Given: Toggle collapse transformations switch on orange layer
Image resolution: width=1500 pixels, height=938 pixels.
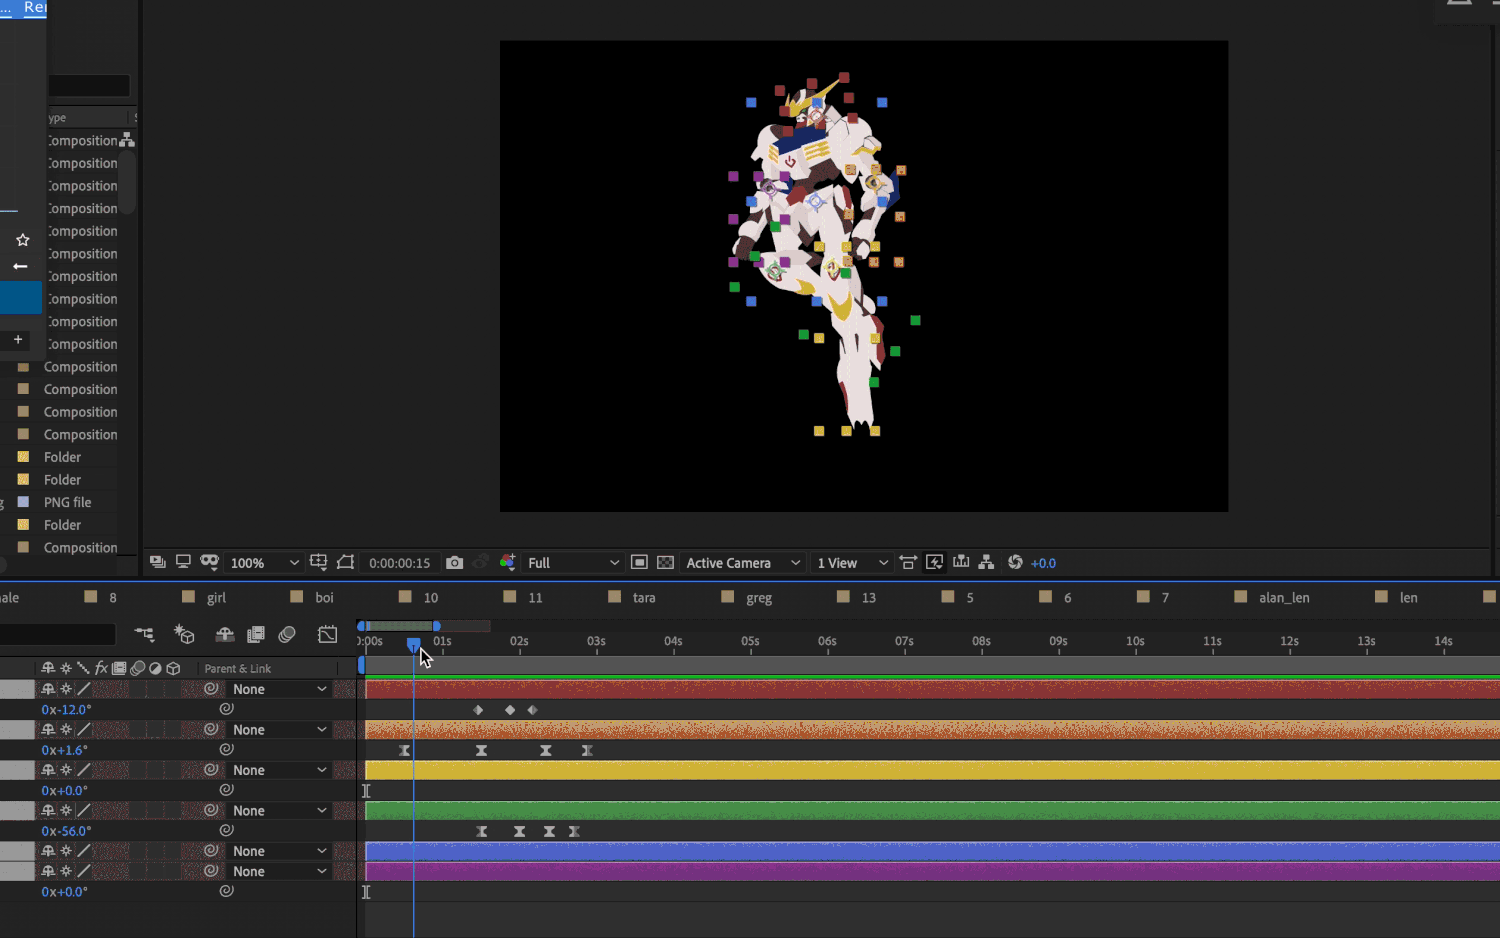Looking at the screenshot, I should coord(66,730).
